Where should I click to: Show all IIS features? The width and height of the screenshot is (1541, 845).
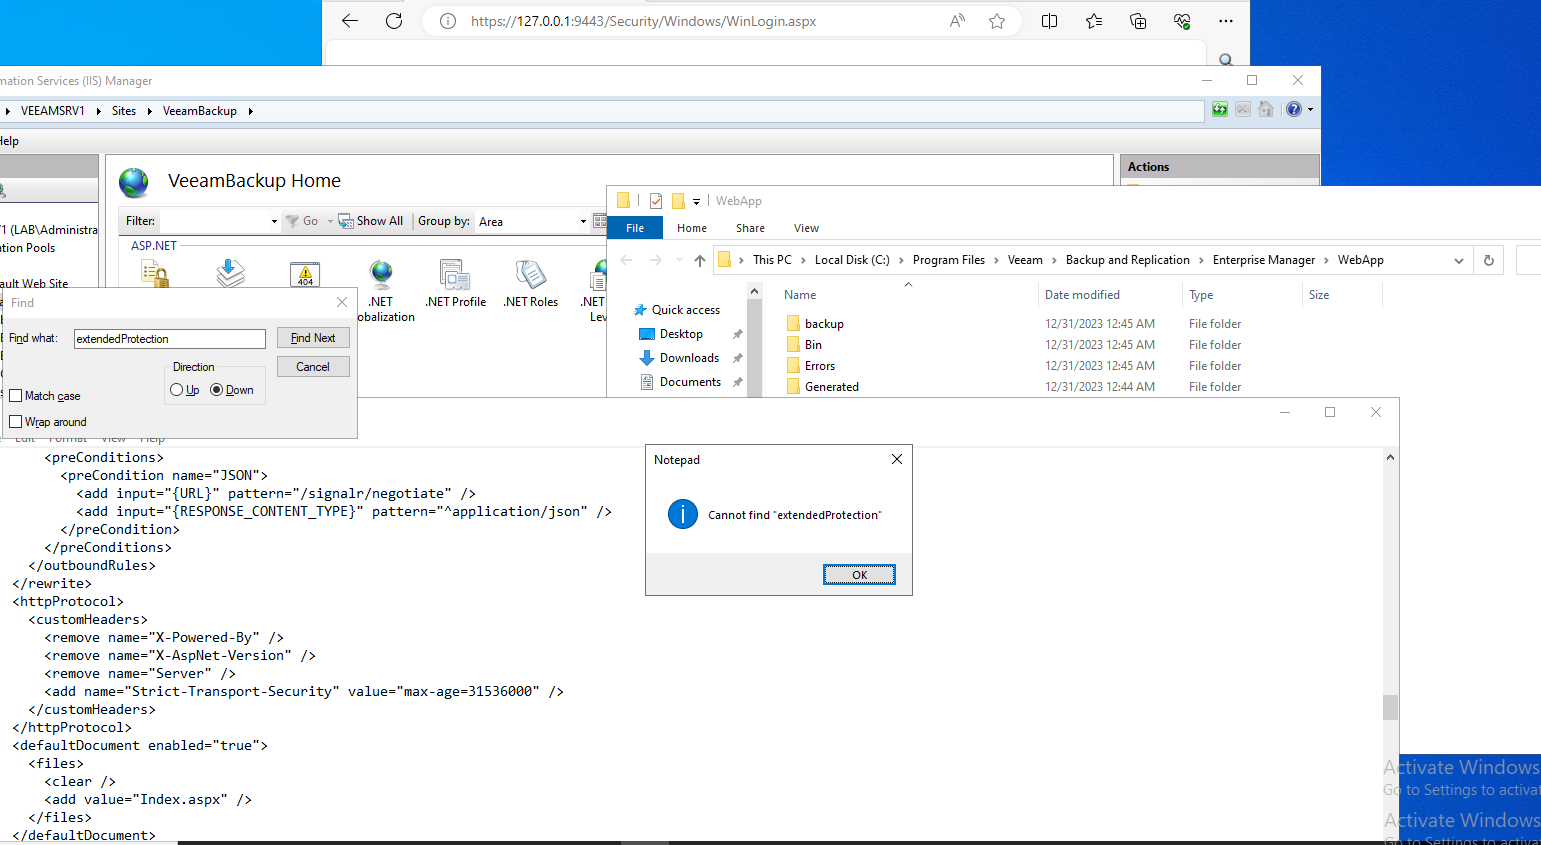point(371,221)
